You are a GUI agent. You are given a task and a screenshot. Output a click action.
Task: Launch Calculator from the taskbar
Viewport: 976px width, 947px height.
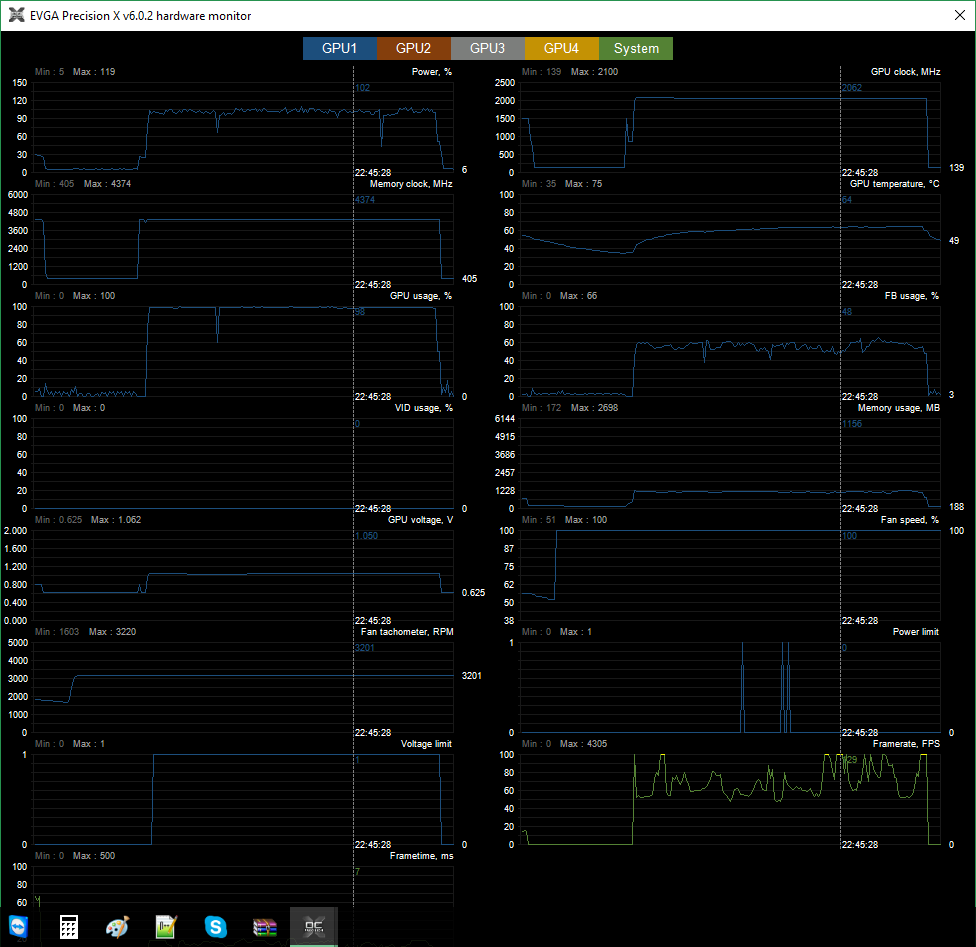68,926
